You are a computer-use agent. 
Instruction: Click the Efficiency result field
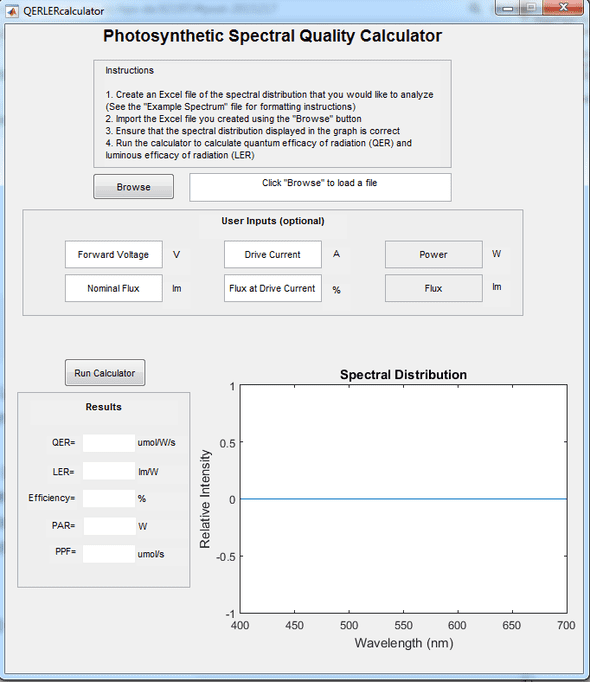pyautogui.click(x=109, y=498)
